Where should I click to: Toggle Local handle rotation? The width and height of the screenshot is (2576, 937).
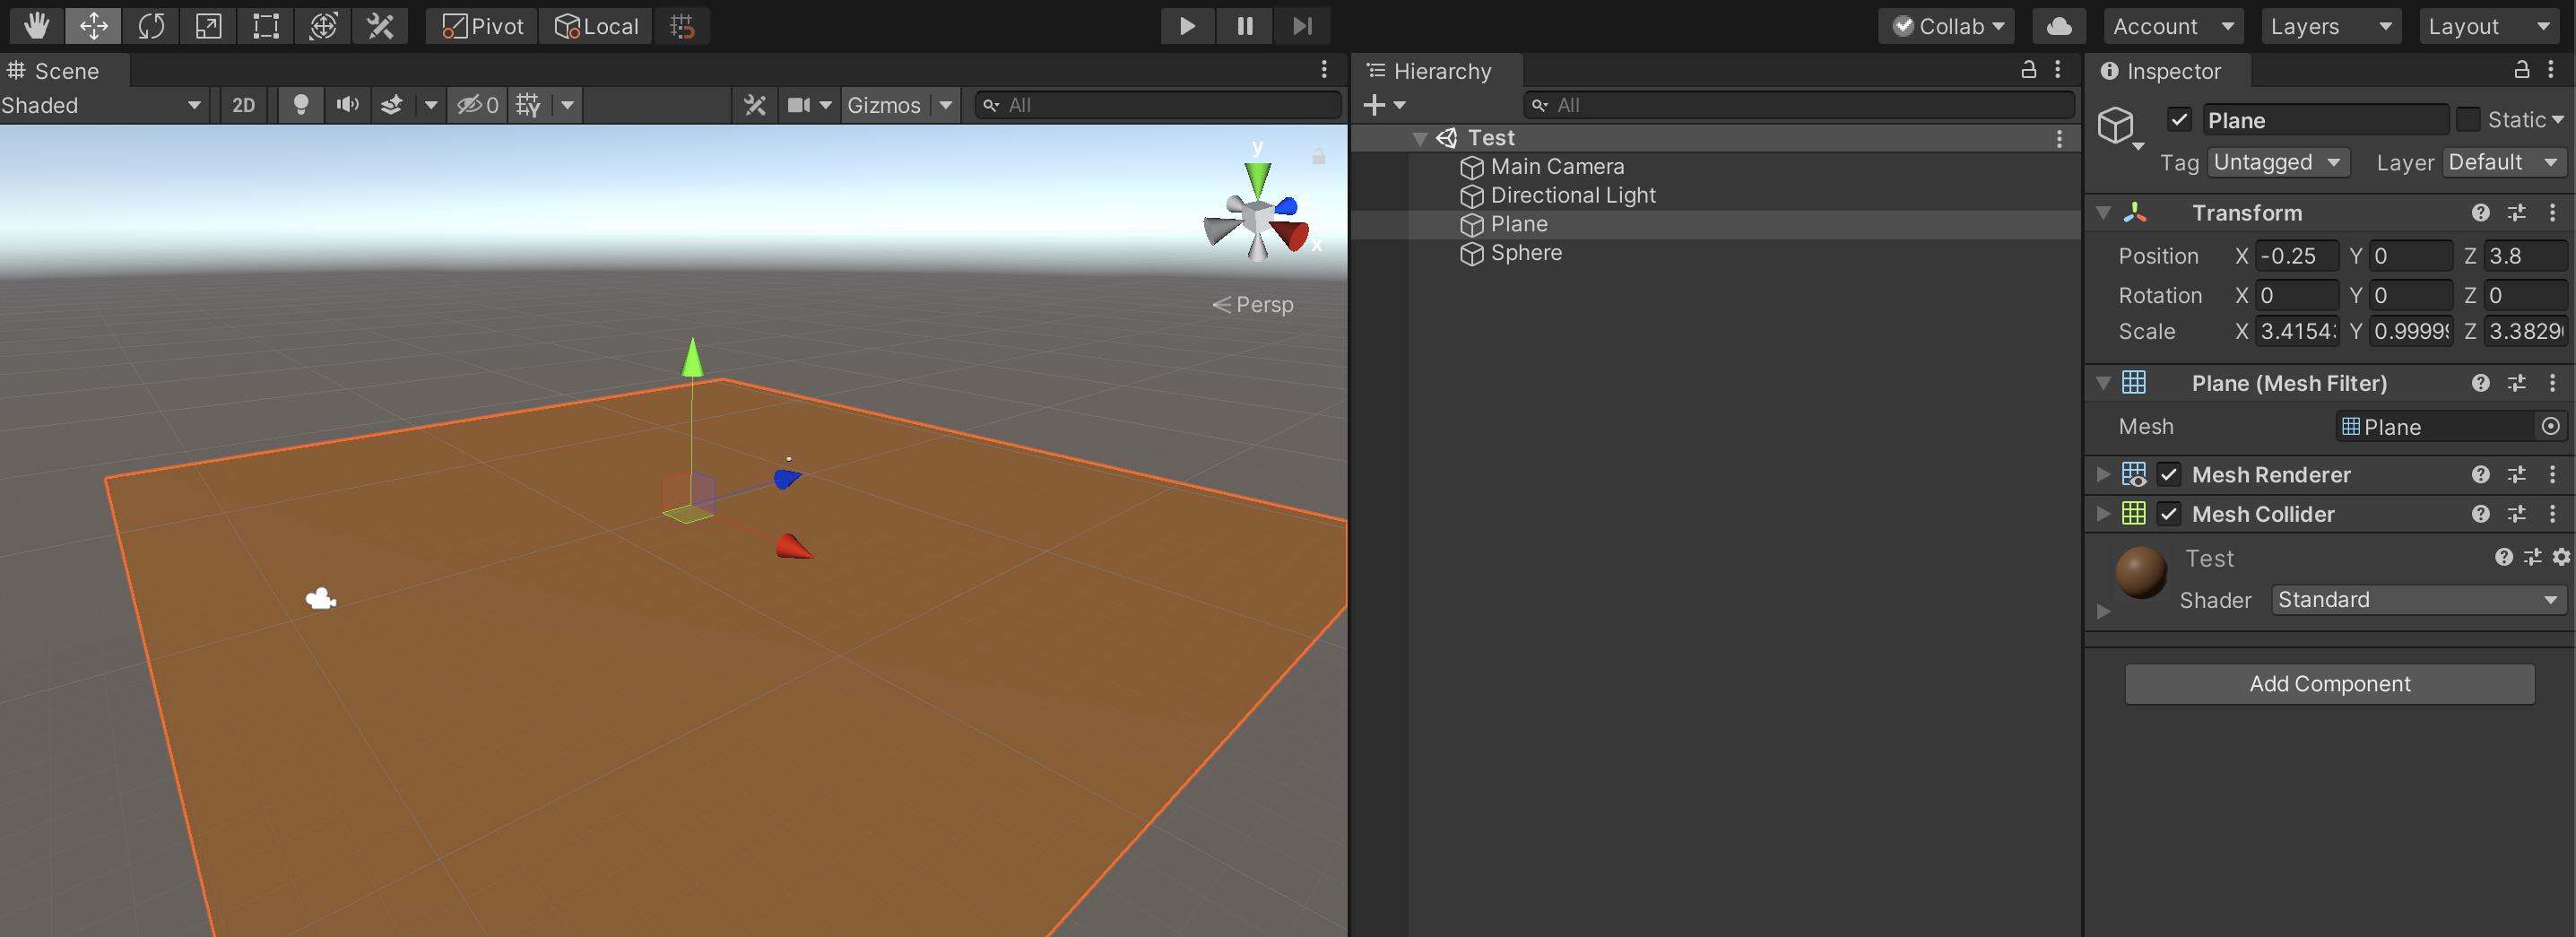click(596, 26)
